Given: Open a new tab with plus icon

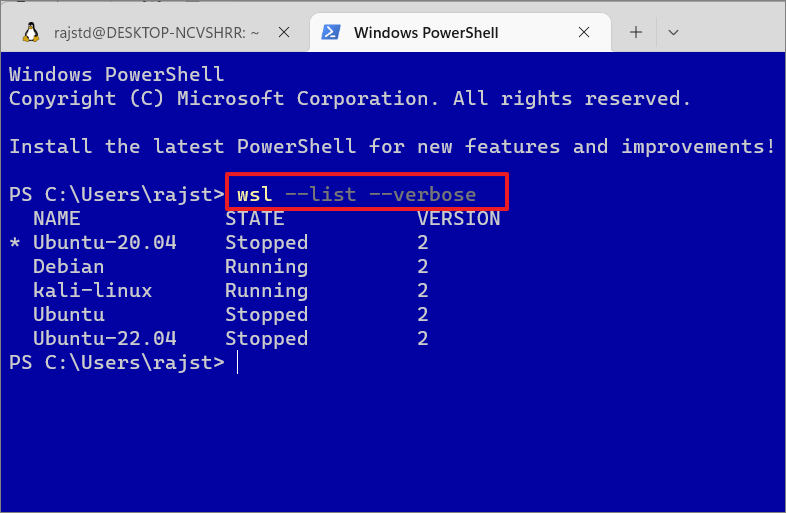Looking at the screenshot, I should pyautogui.click(x=636, y=32).
